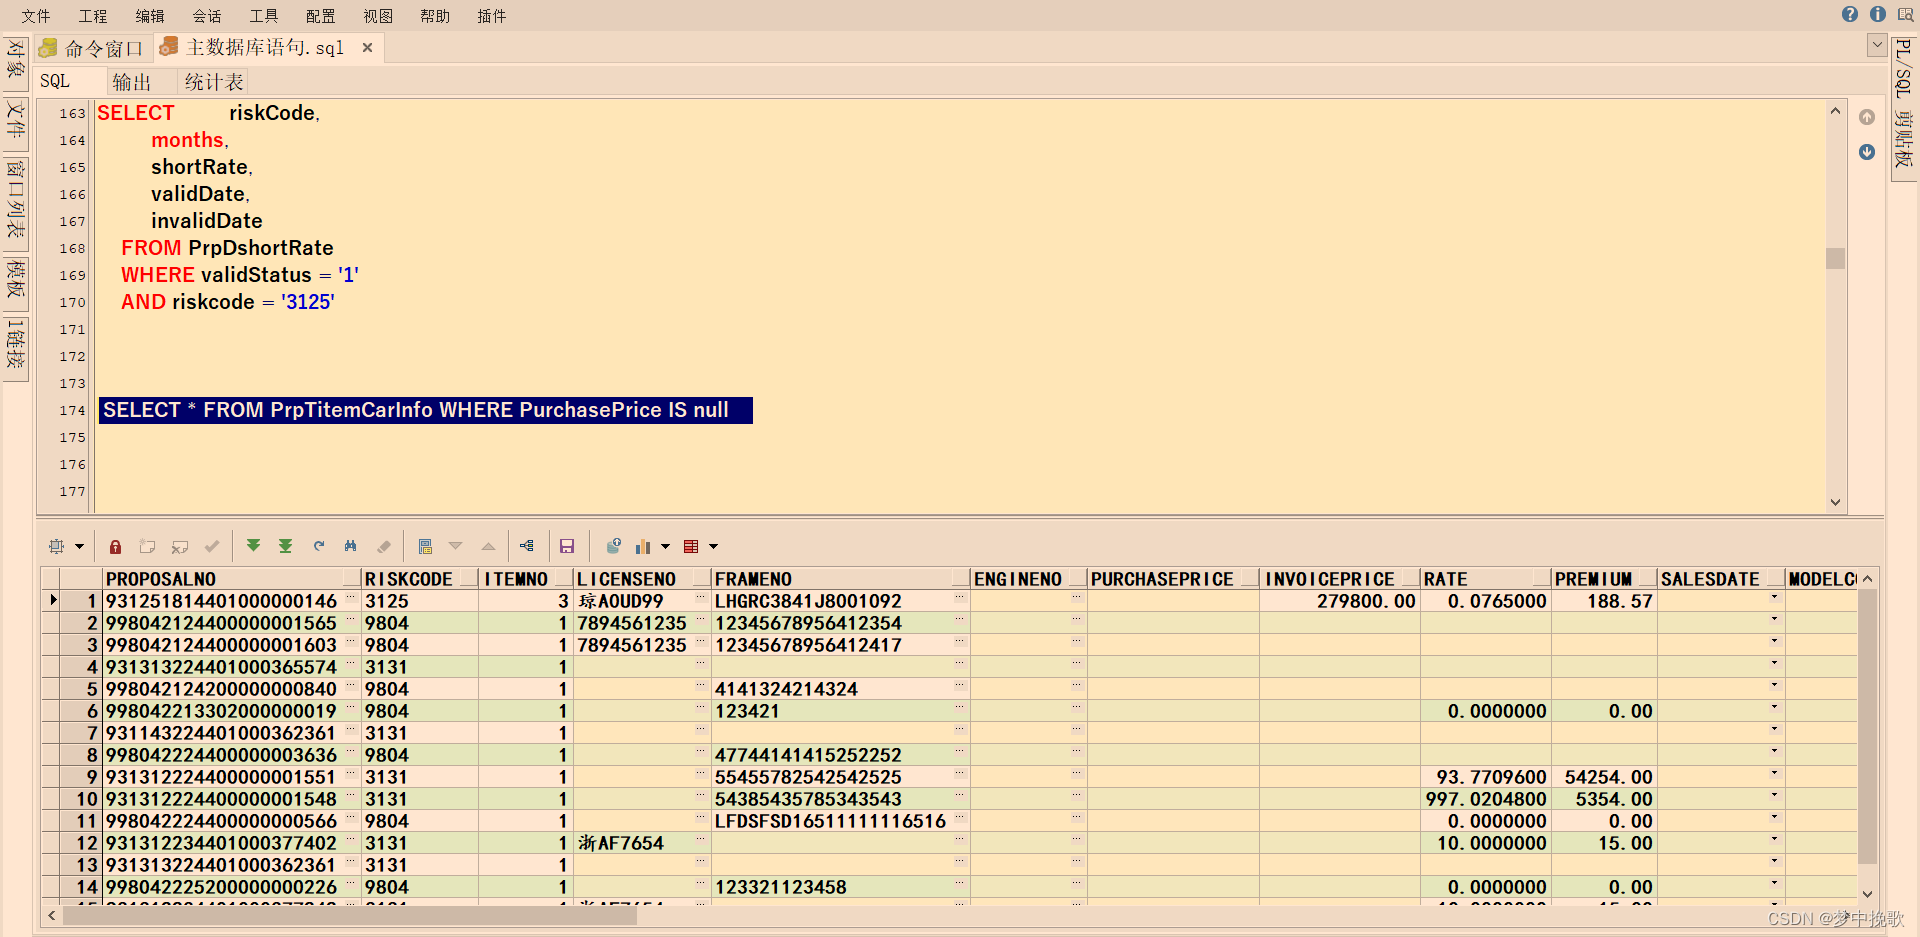Screen dimensions: 1920x937
Task: Click the results grid horizontal scrollbar thumb
Action: click(350, 915)
